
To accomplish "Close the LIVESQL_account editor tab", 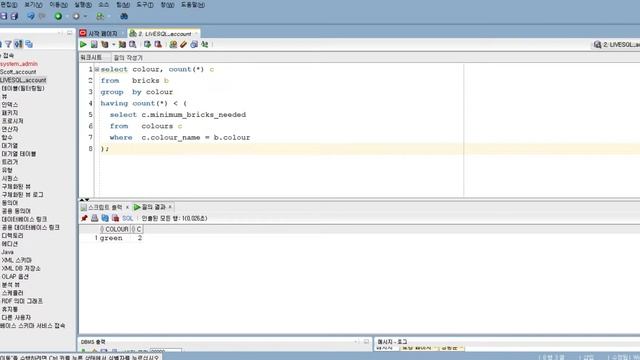I will coord(196,33).
